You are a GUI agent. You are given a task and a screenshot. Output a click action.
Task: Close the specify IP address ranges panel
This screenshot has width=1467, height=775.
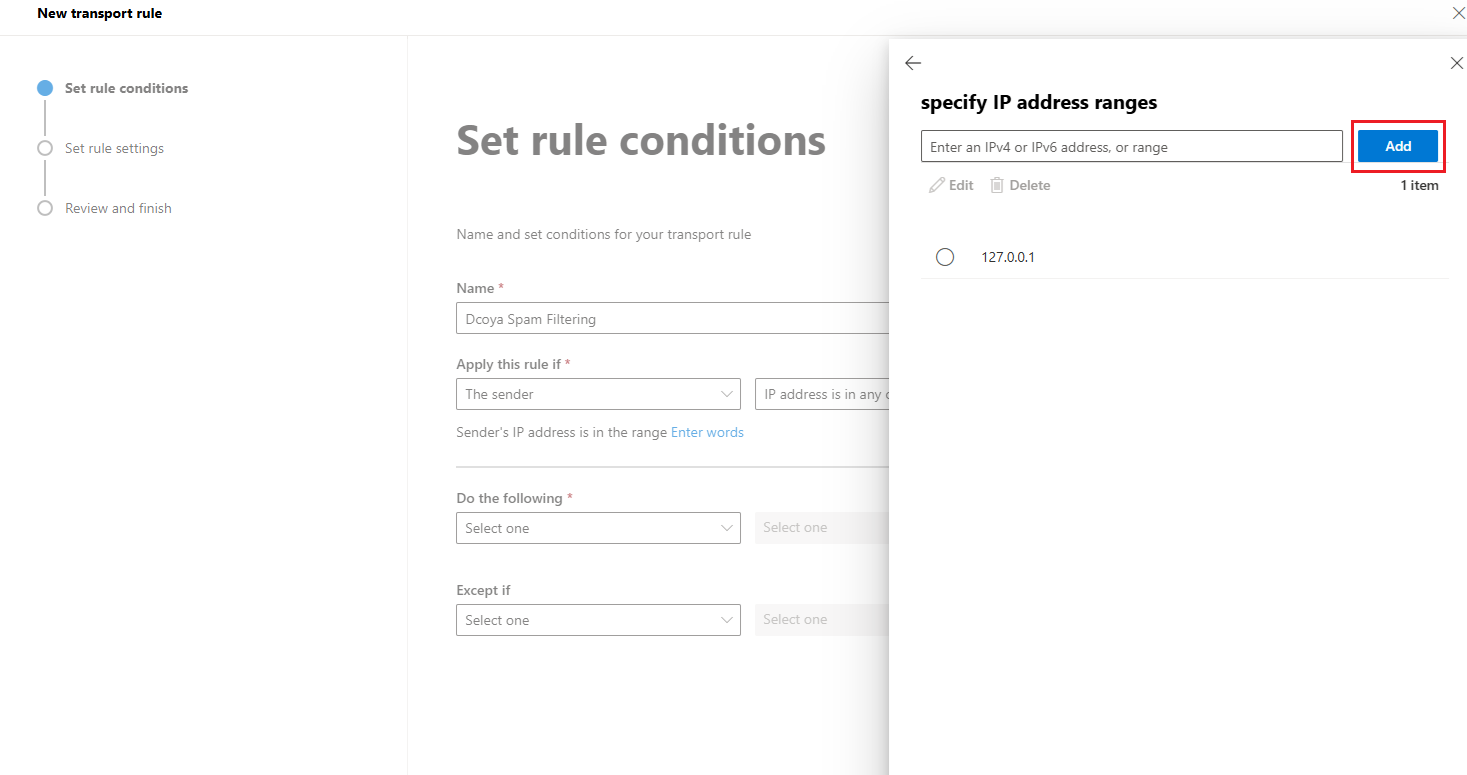click(x=1456, y=63)
